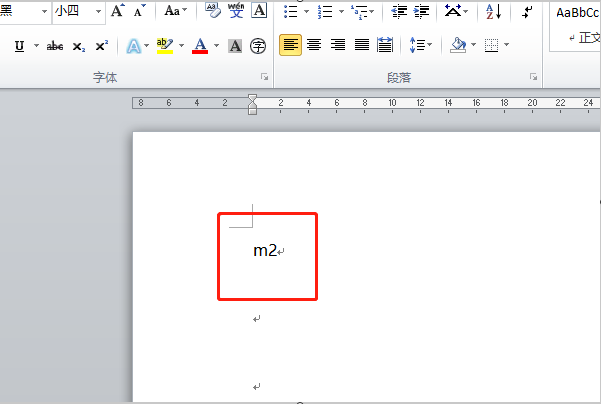Toggle Character Shading
This screenshot has height=404, width=601.
coord(235,46)
